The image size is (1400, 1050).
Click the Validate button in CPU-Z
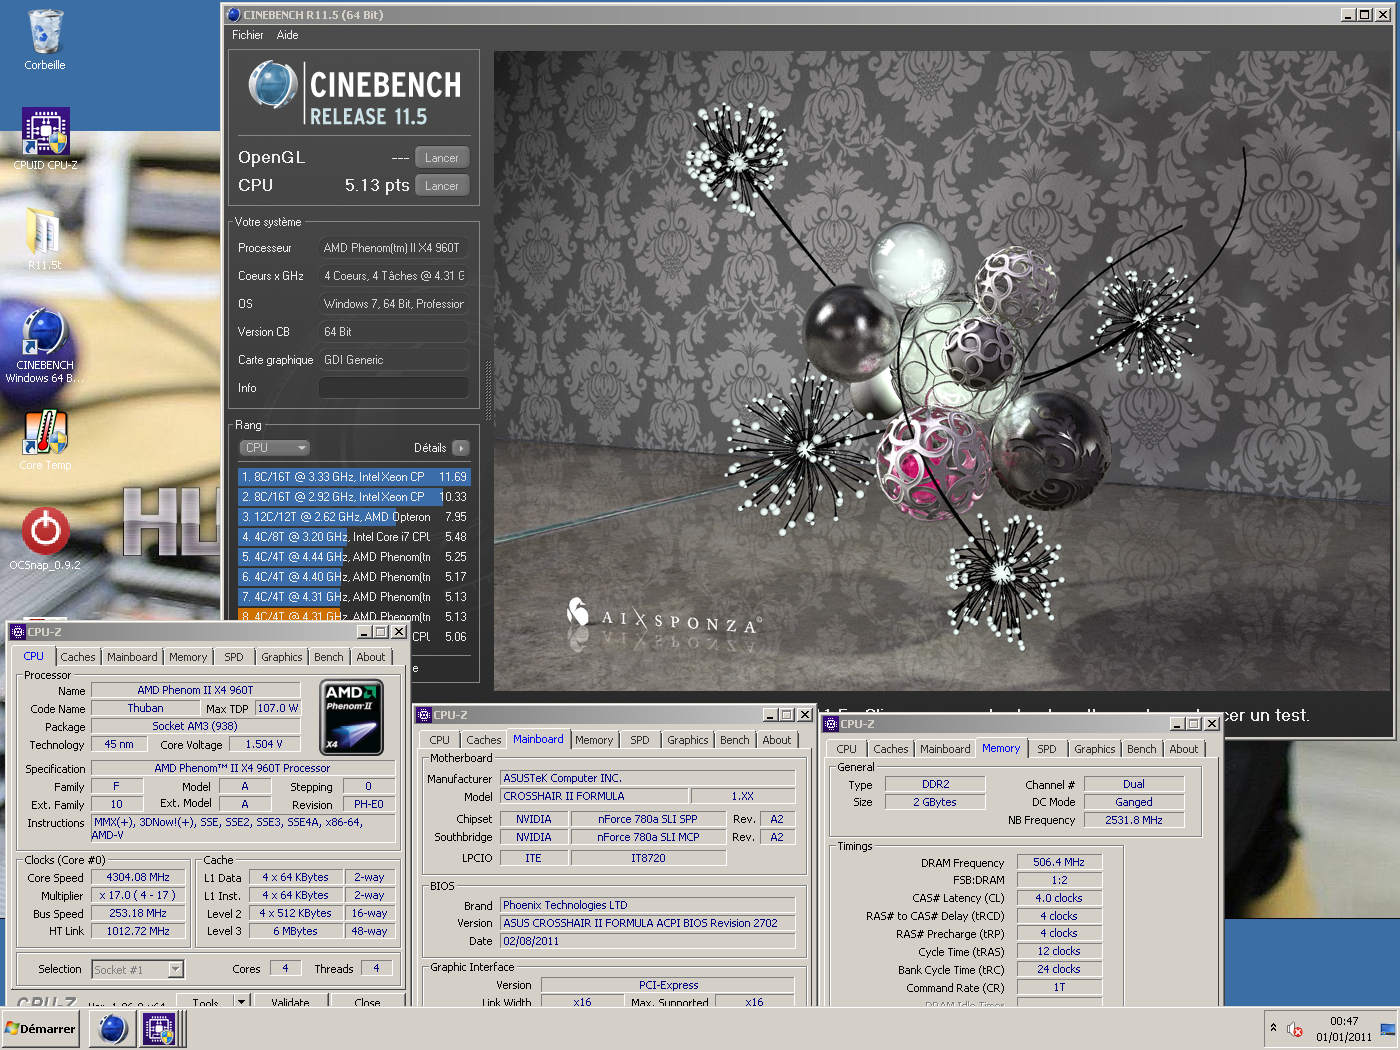(291, 1001)
